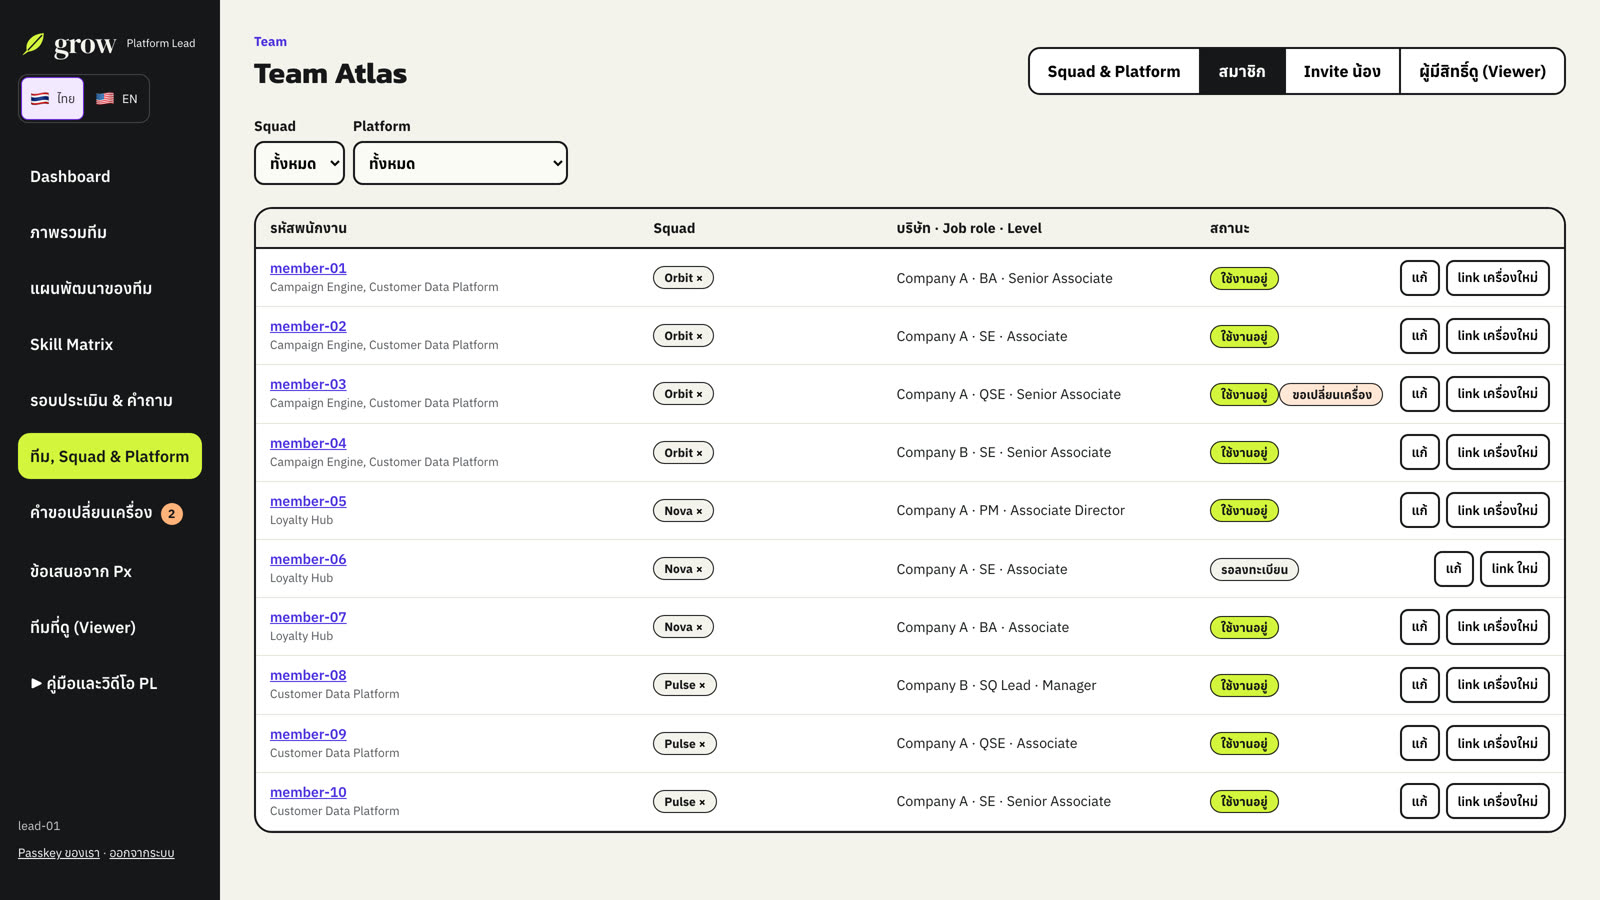Click the grow leaf logo icon
Viewport: 1600px width, 900px height.
[34, 44]
